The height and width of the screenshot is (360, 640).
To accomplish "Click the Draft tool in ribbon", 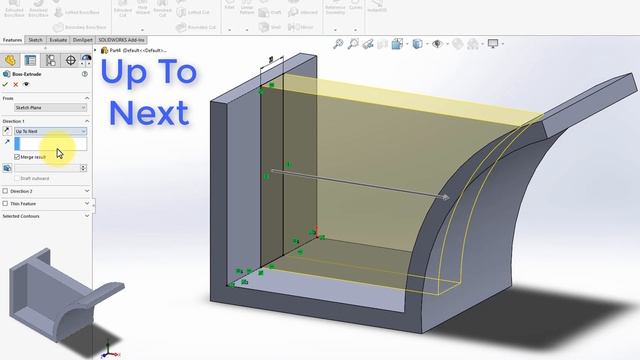I will (x=270, y=13).
